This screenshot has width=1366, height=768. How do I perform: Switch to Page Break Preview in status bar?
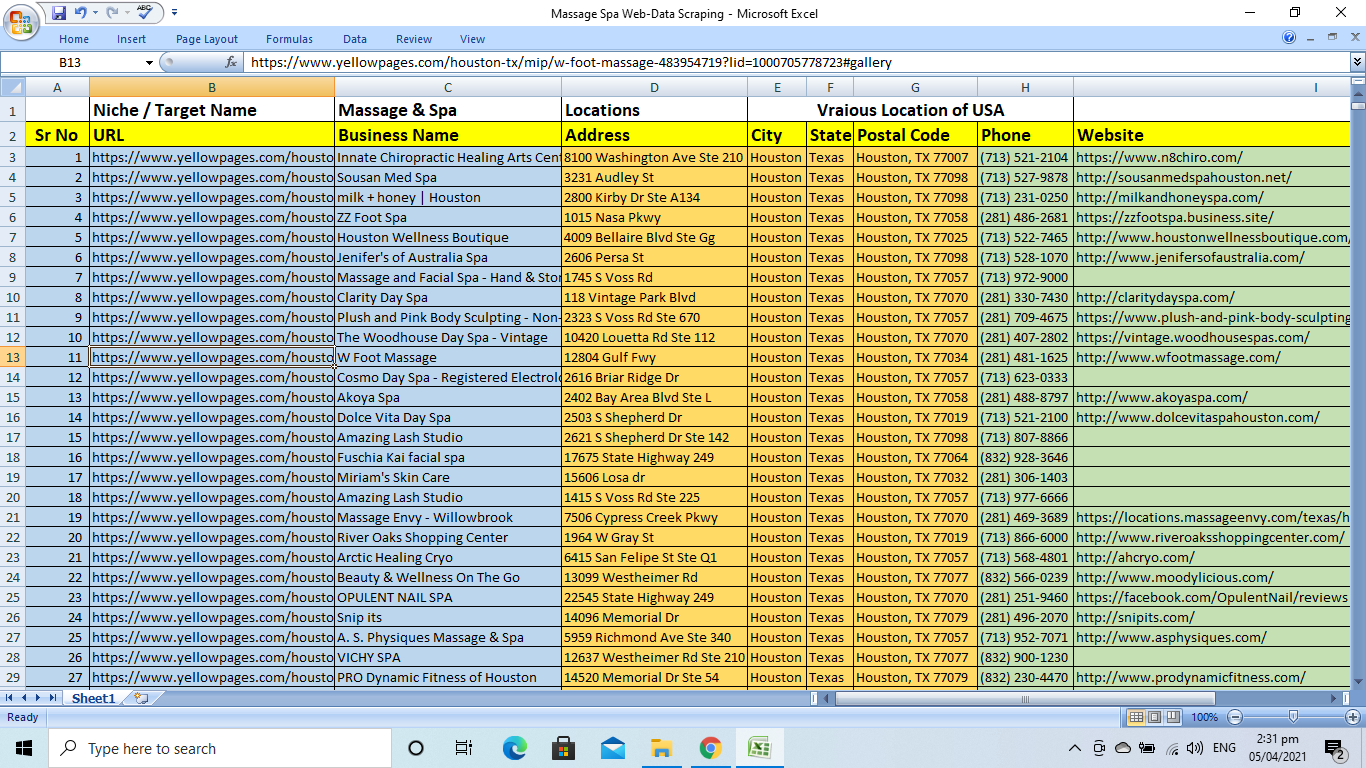point(1172,717)
